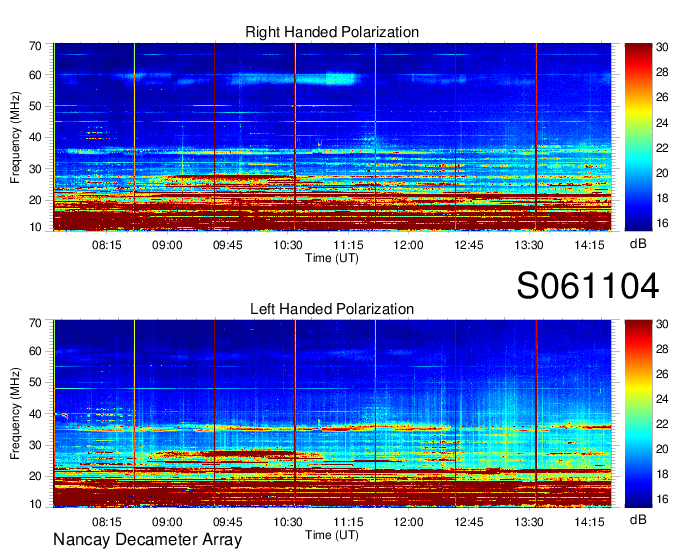Click the "12:00" time tick of Right Handed plot
The image size is (680, 552).
pos(408,245)
